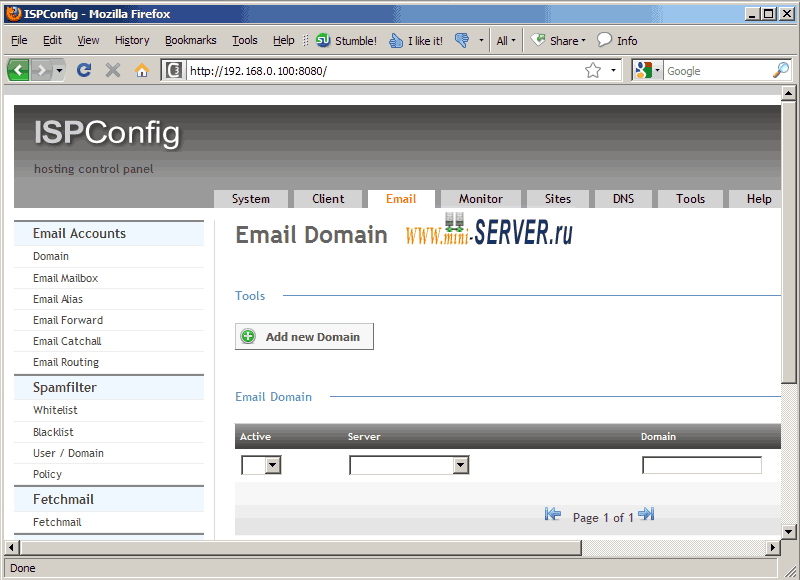The height and width of the screenshot is (580, 800).
Task: Open the Server filter dropdown
Action: [409, 465]
